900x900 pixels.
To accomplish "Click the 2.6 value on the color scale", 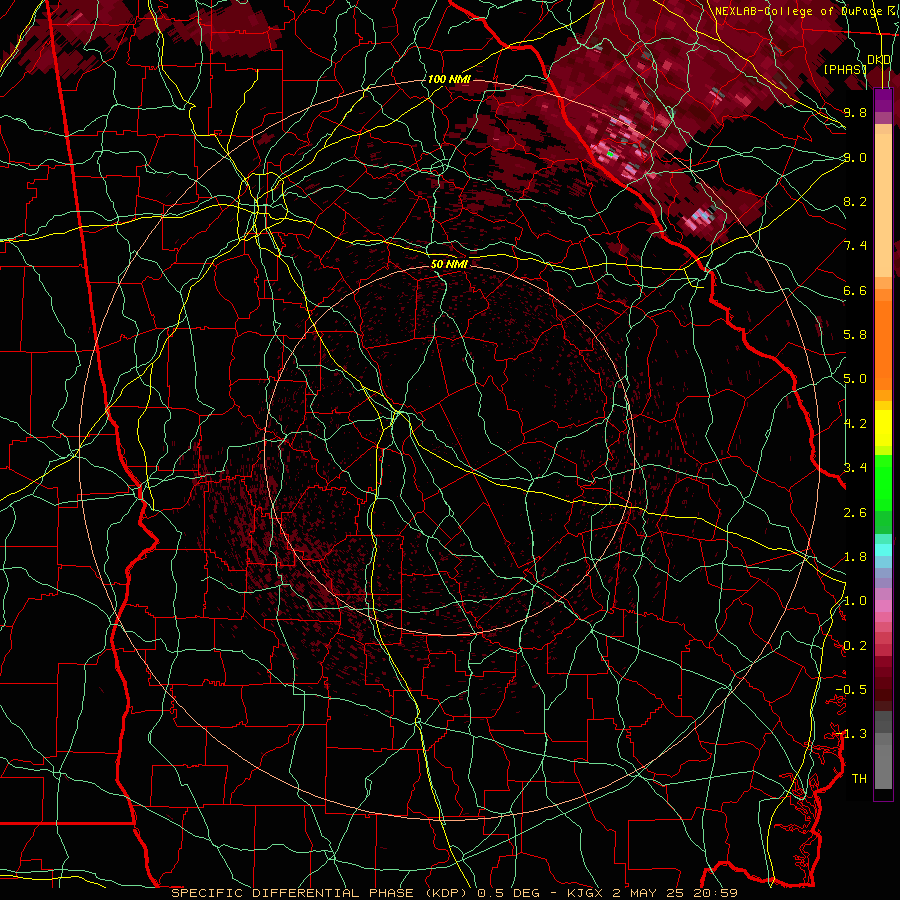I will [x=855, y=513].
